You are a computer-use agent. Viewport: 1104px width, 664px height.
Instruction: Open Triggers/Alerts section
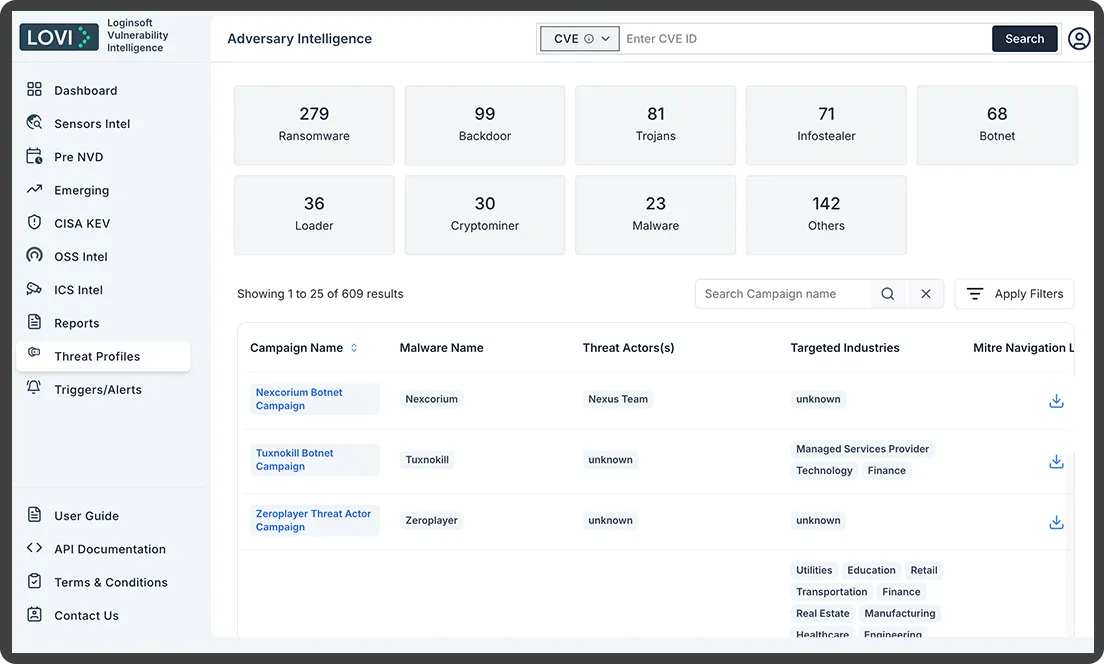click(x=98, y=389)
